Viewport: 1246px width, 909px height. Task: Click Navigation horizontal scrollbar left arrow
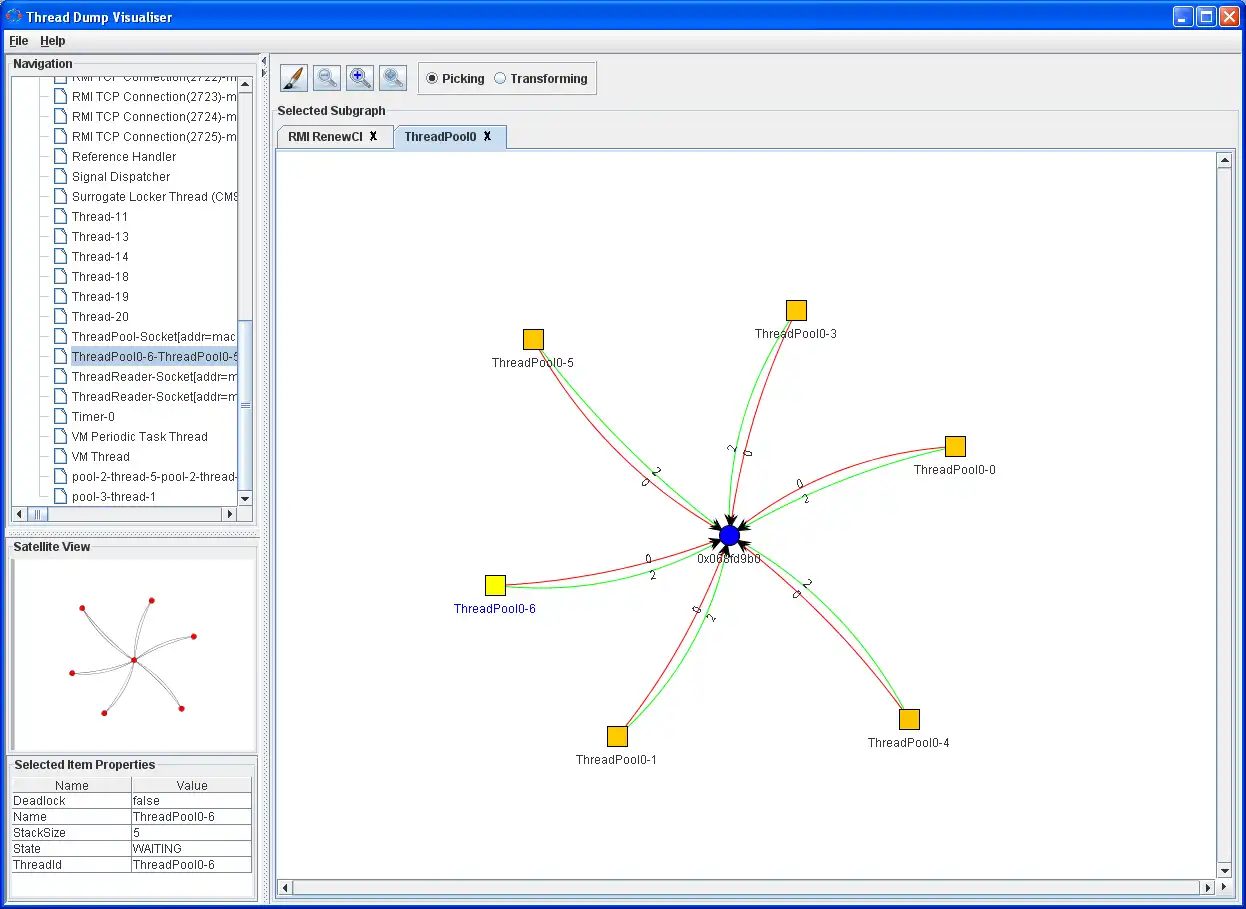point(20,514)
